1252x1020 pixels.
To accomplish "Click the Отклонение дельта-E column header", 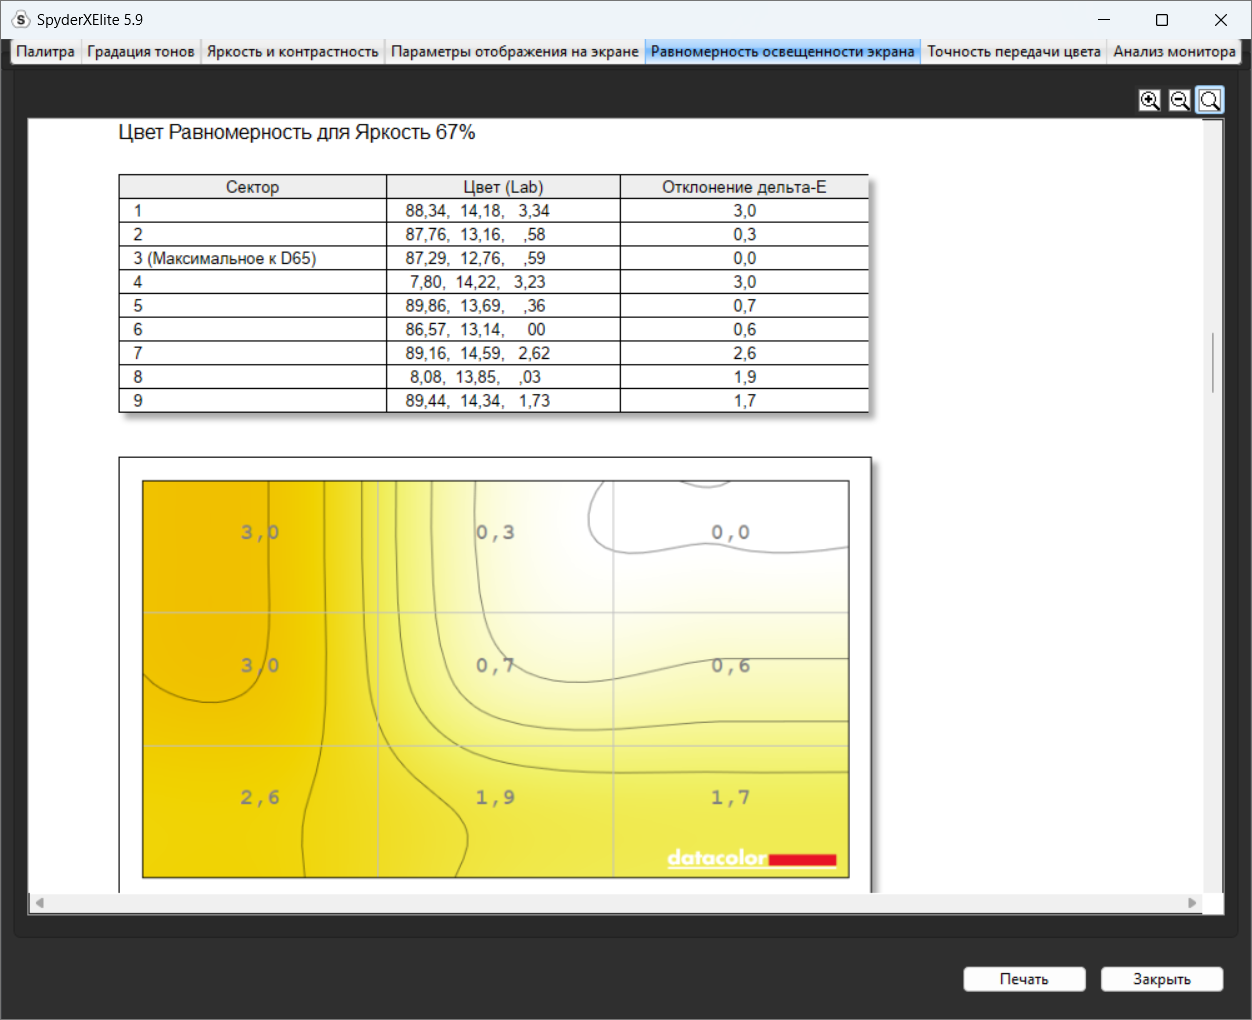I will 744,187.
